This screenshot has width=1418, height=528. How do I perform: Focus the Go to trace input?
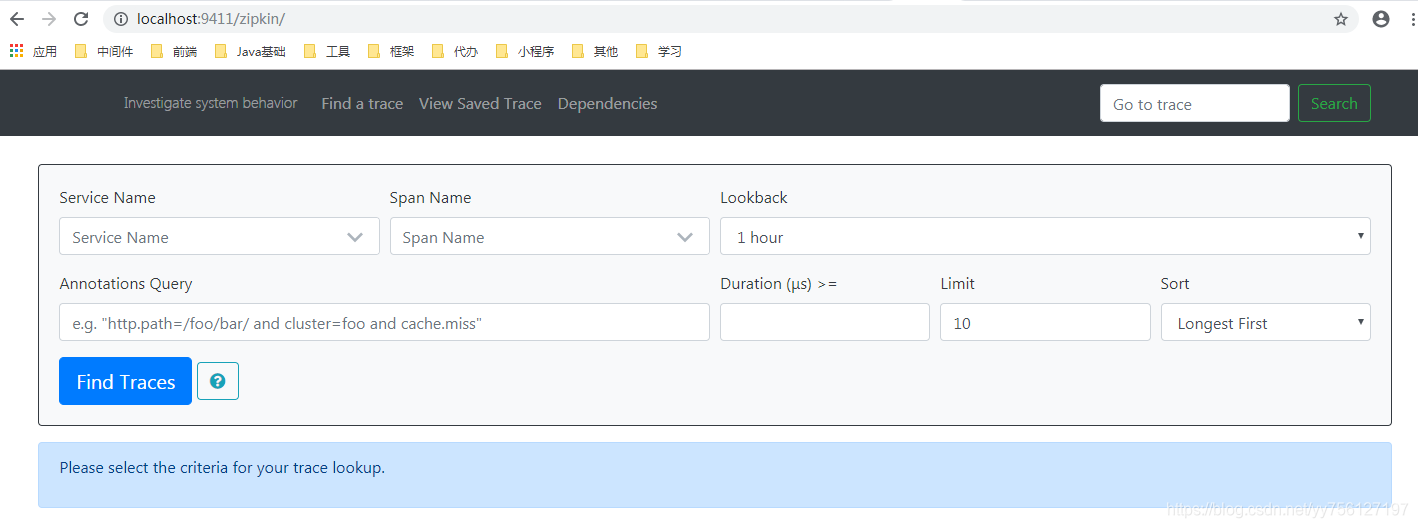click(1194, 103)
